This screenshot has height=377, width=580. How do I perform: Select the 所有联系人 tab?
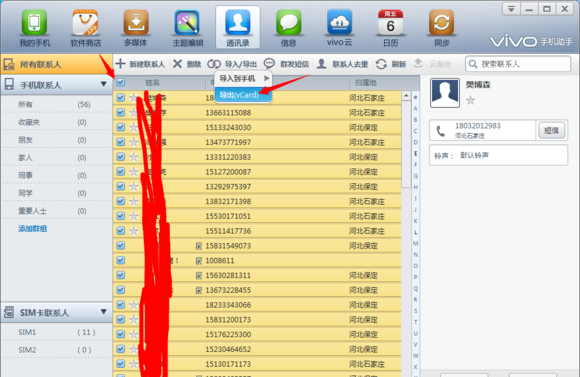[x=54, y=64]
